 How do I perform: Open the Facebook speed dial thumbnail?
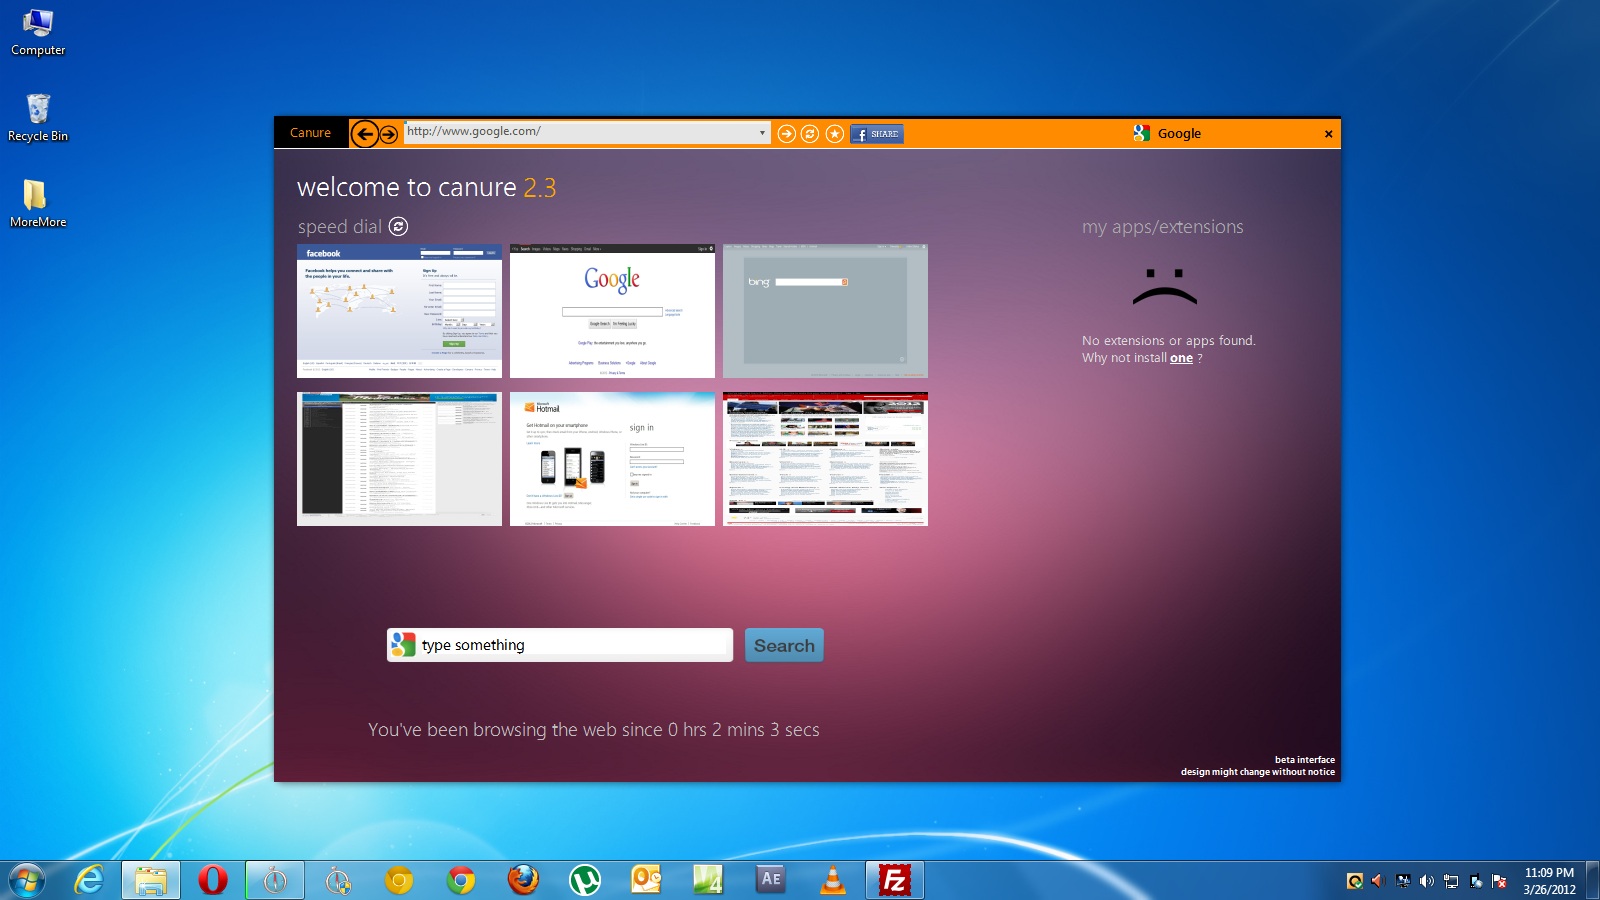click(x=399, y=311)
